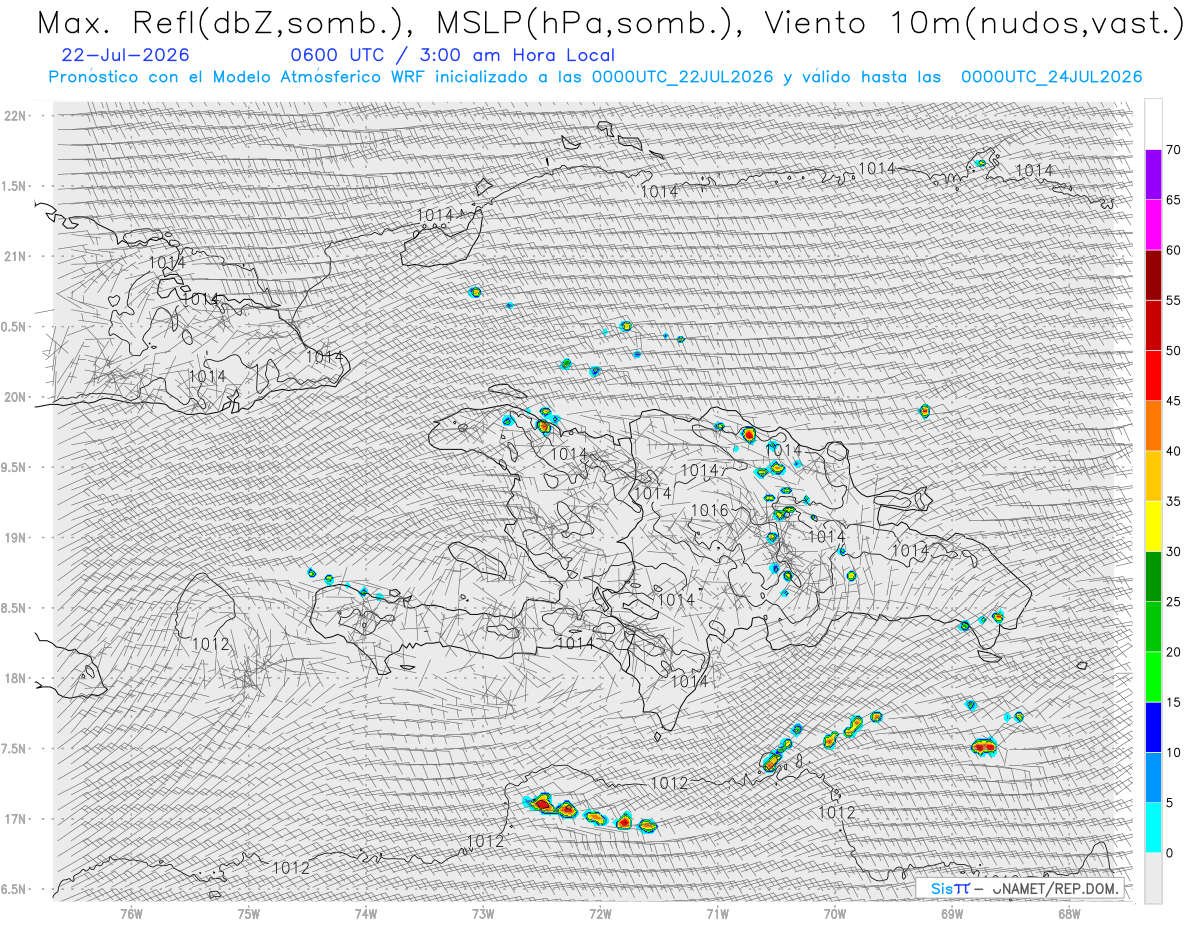The width and height of the screenshot is (1200, 927).
Task: Click the purple 65–70 dBZ colorbar segment
Action: coord(1153,174)
